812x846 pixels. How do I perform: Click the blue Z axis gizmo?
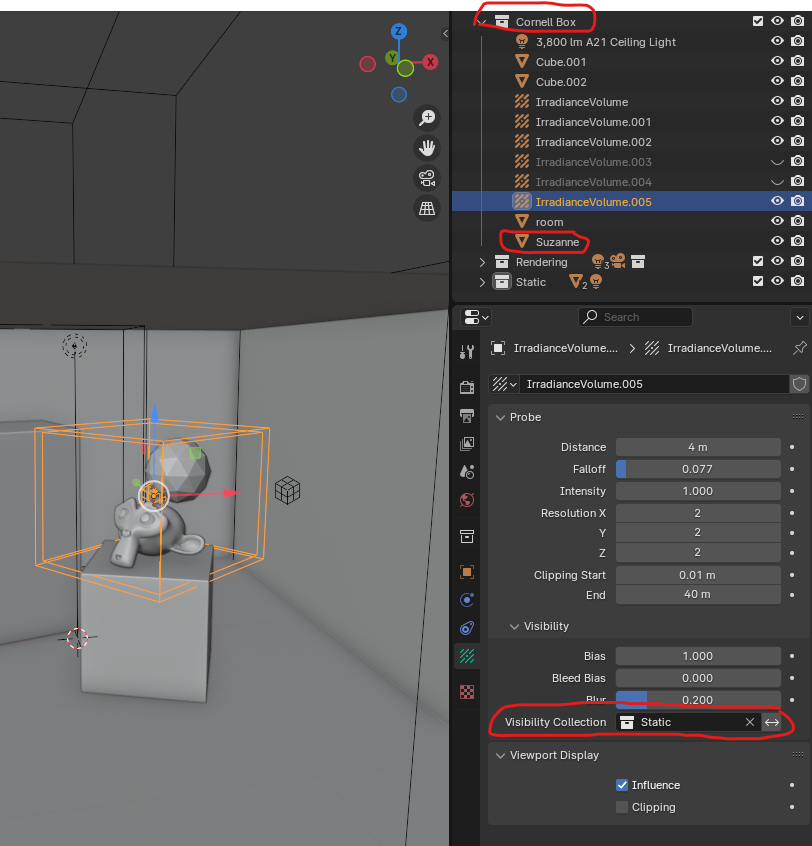point(399,31)
